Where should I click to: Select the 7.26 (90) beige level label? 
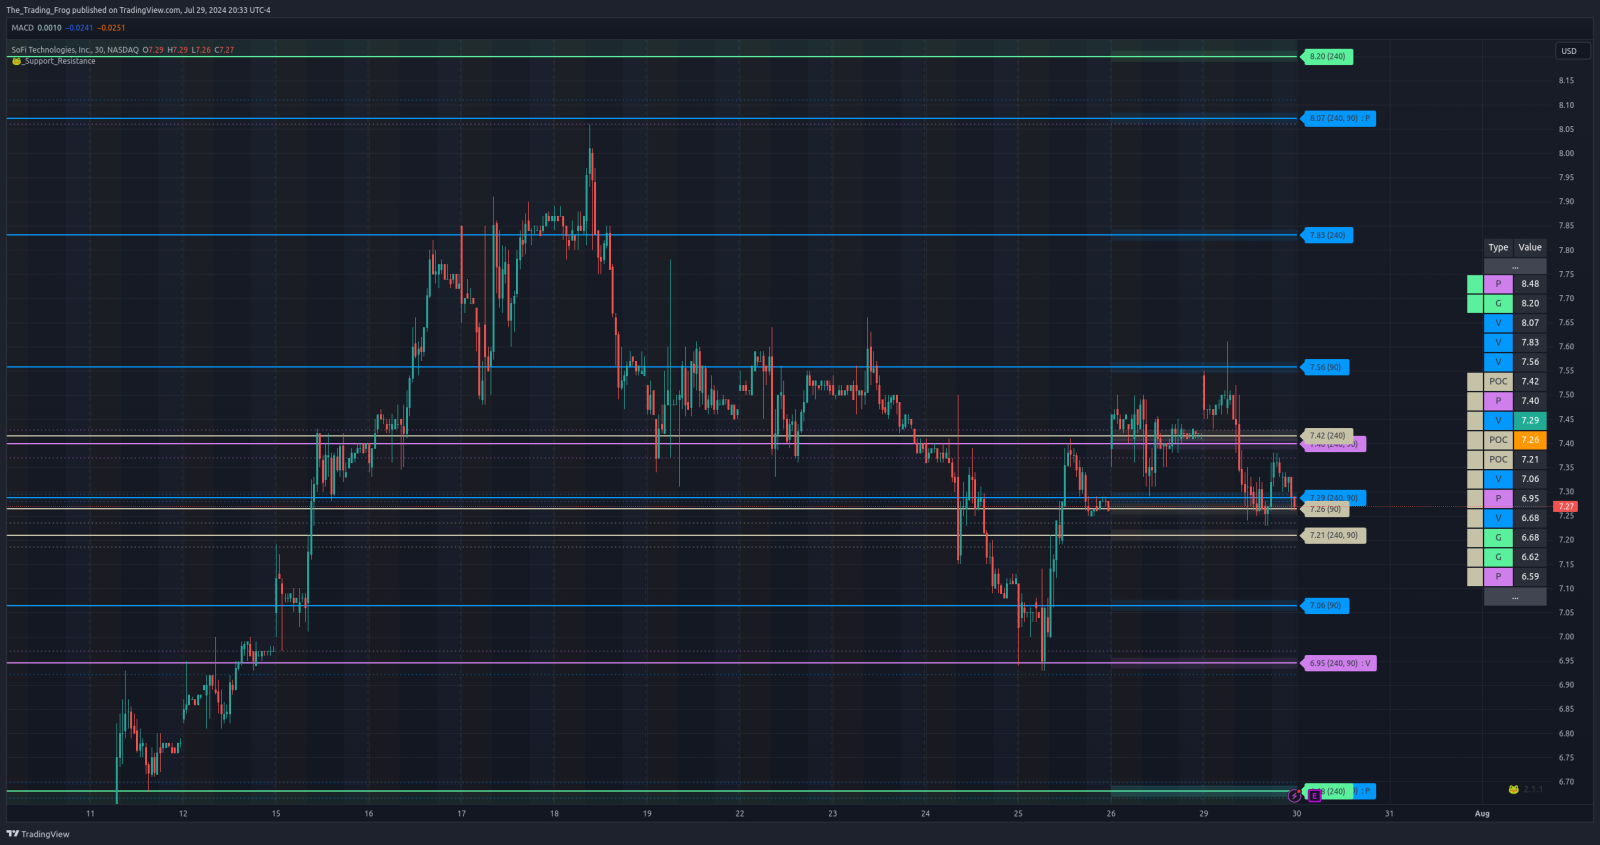1325,509
